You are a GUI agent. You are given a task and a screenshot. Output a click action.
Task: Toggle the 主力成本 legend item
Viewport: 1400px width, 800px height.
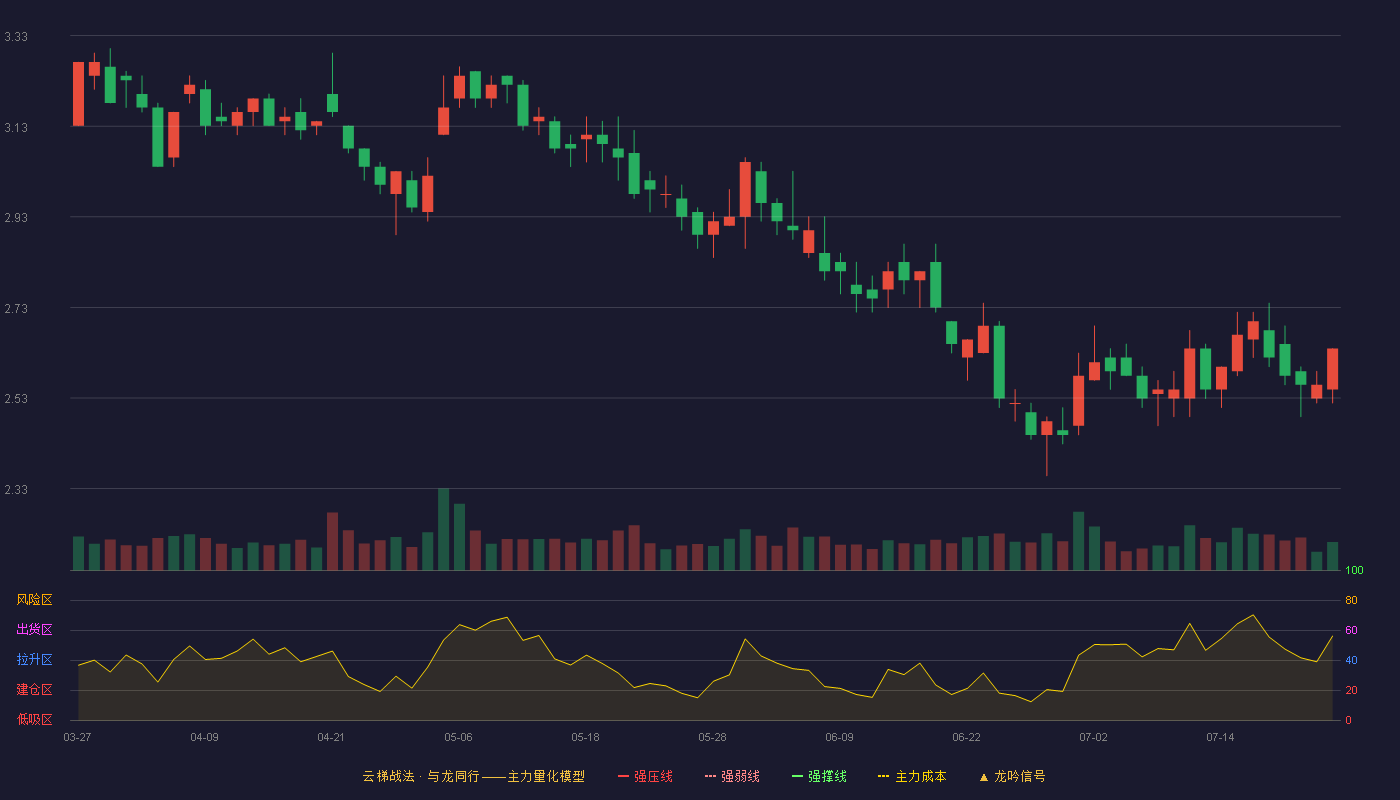pyautogui.click(x=912, y=776)
